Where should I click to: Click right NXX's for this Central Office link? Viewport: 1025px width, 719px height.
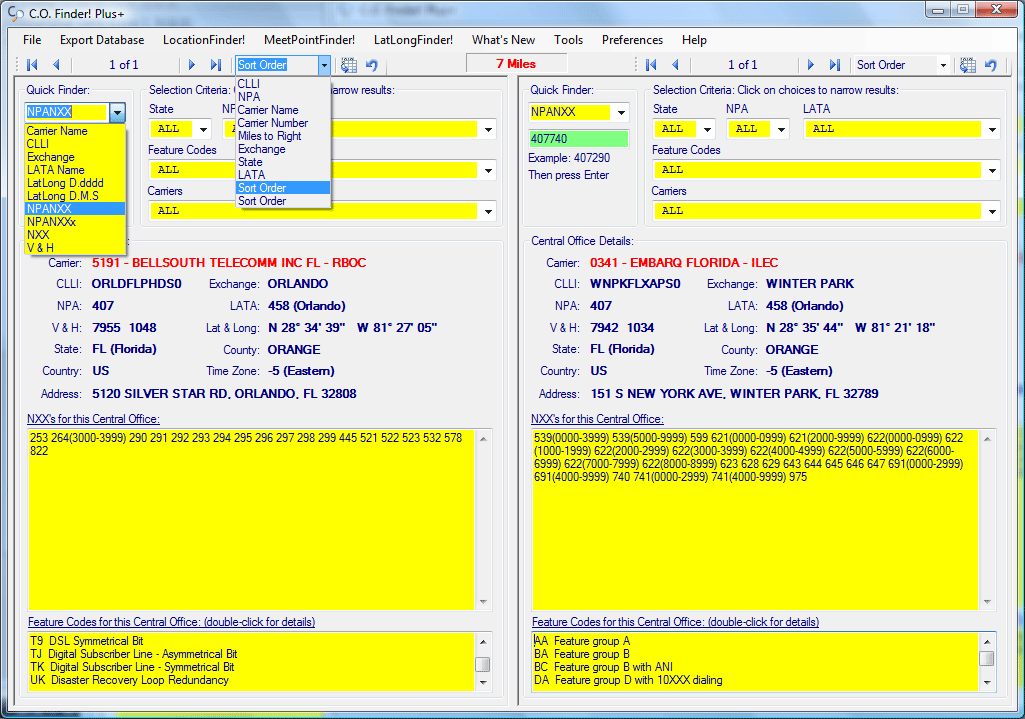[597, 419]
